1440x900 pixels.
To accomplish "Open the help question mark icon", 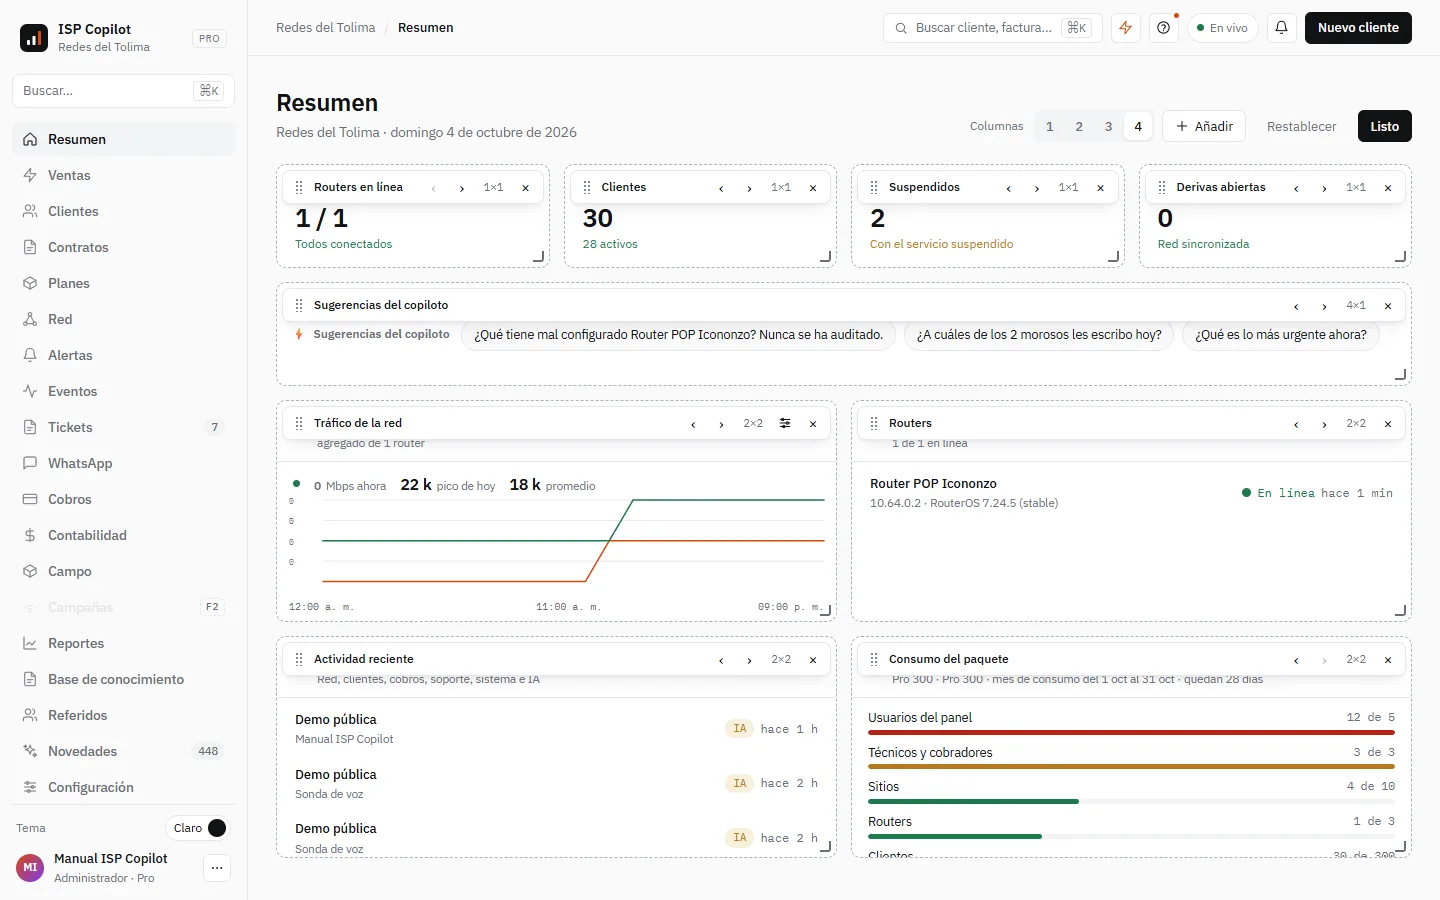I will (1164, 28).
